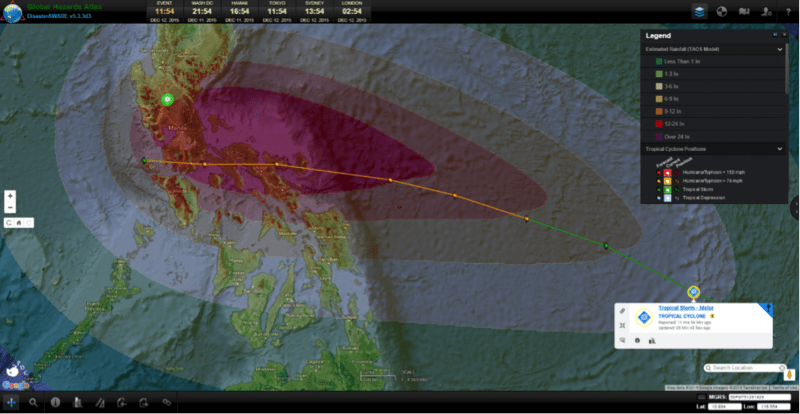Screen dimensions: 800x414
Task: Select the pan tool in bottom toolbar
Action: coord(11,402)
